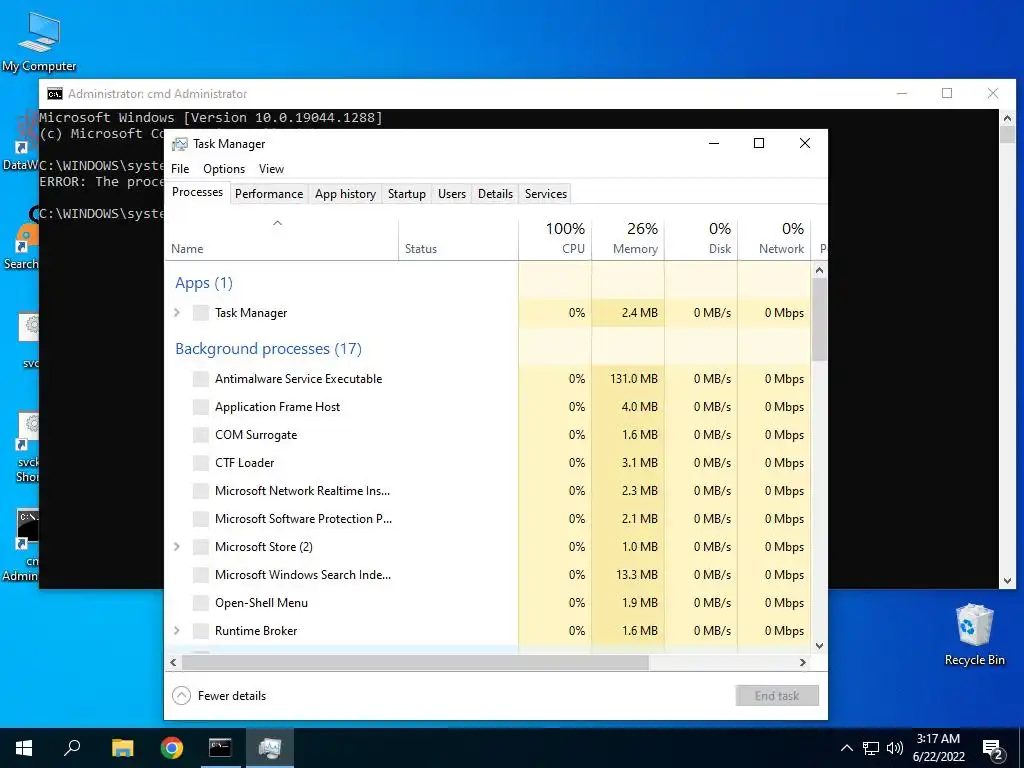Switch to the Details tab
This screenshot has width=1024, height=768.
[x=495, y=194]
